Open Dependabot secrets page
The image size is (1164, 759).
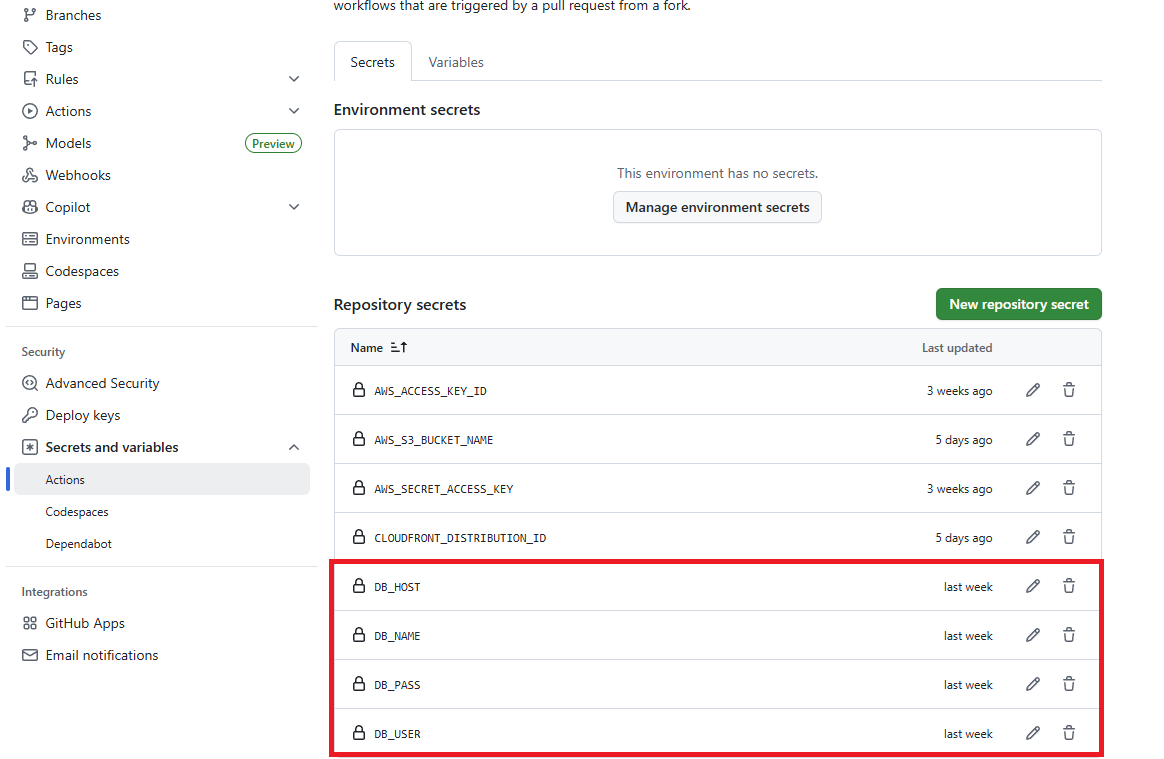tap(79, 544)
